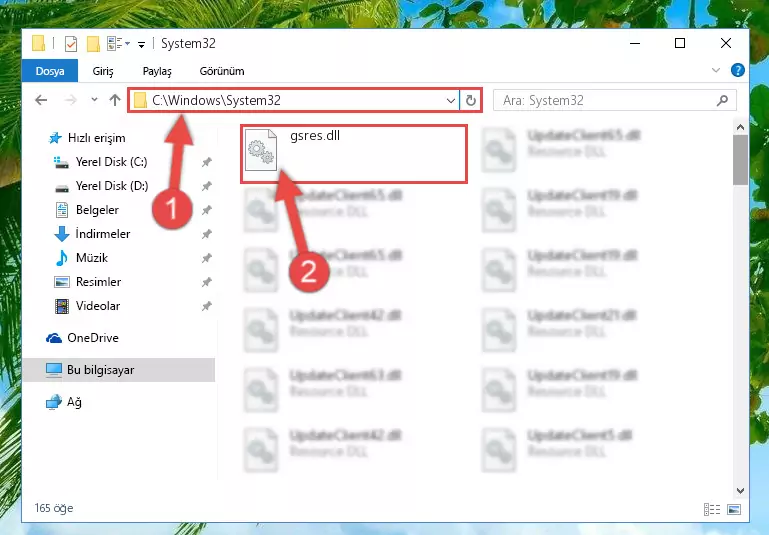
Task: Open recent locations dropdown arrow
Action: (x=94, y=100)
